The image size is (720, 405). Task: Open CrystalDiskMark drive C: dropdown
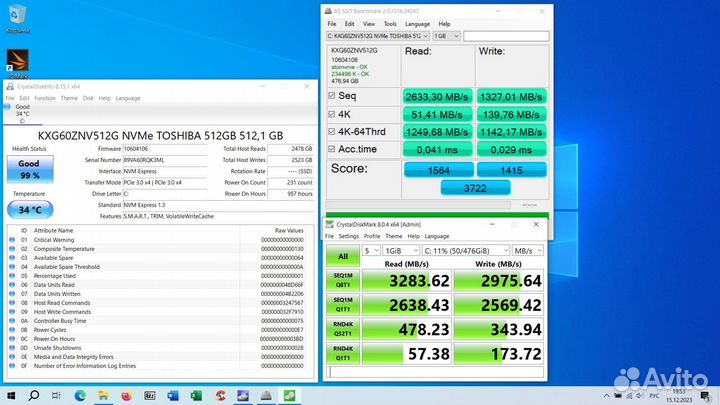[466, 251]
